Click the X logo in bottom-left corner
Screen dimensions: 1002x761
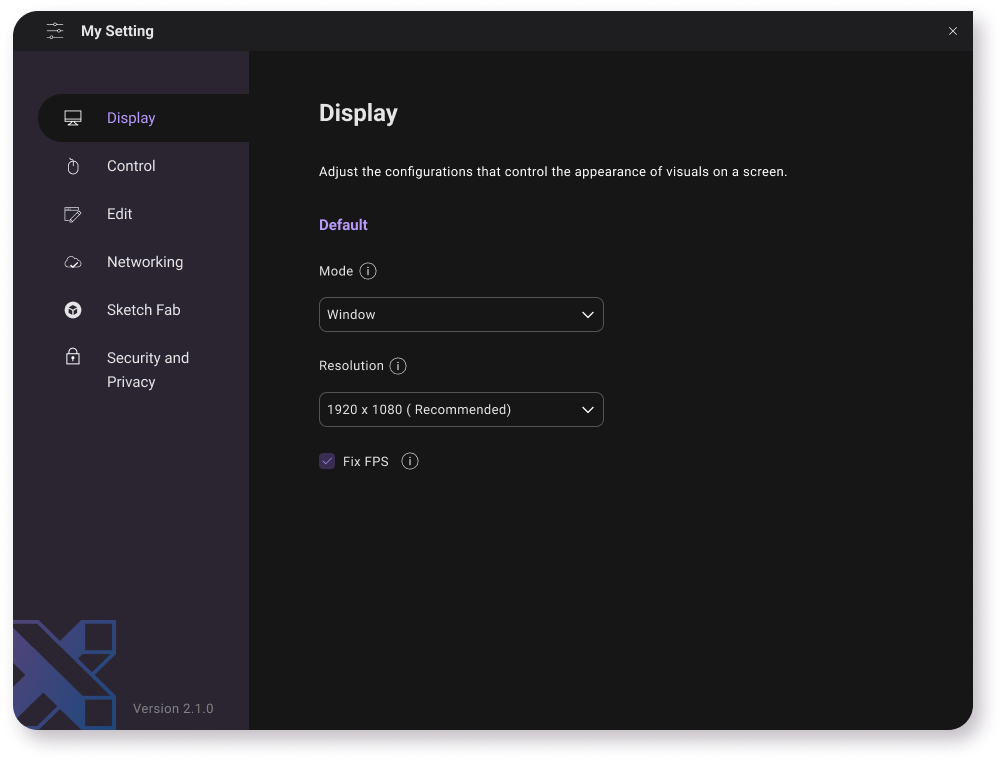(64, 673)
